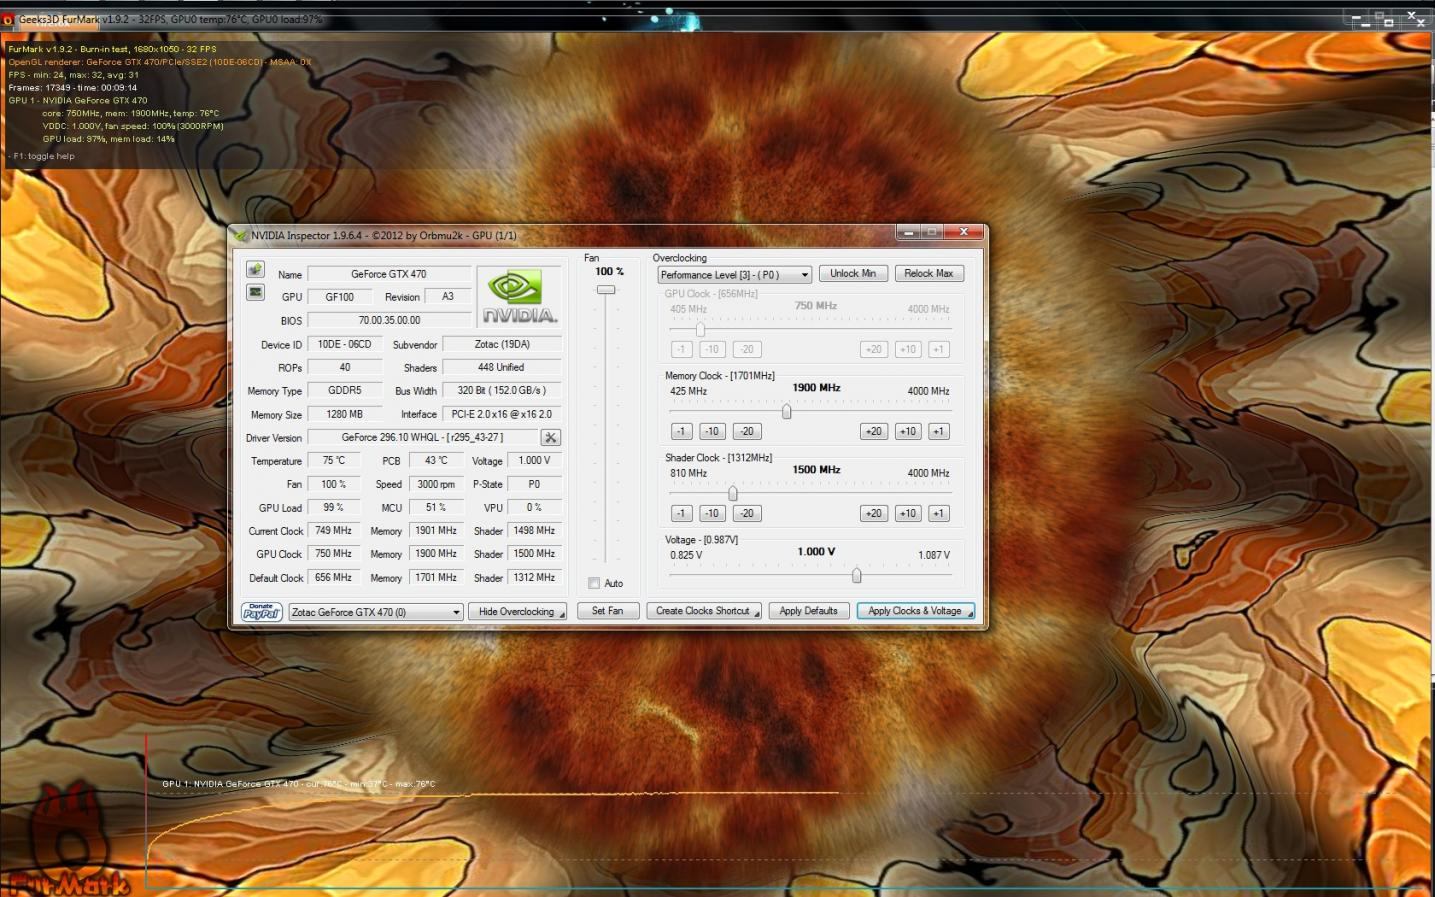Click the Relock Max button
The image size is (1435, 897).
pyautogui.click(x=929, y=273)
